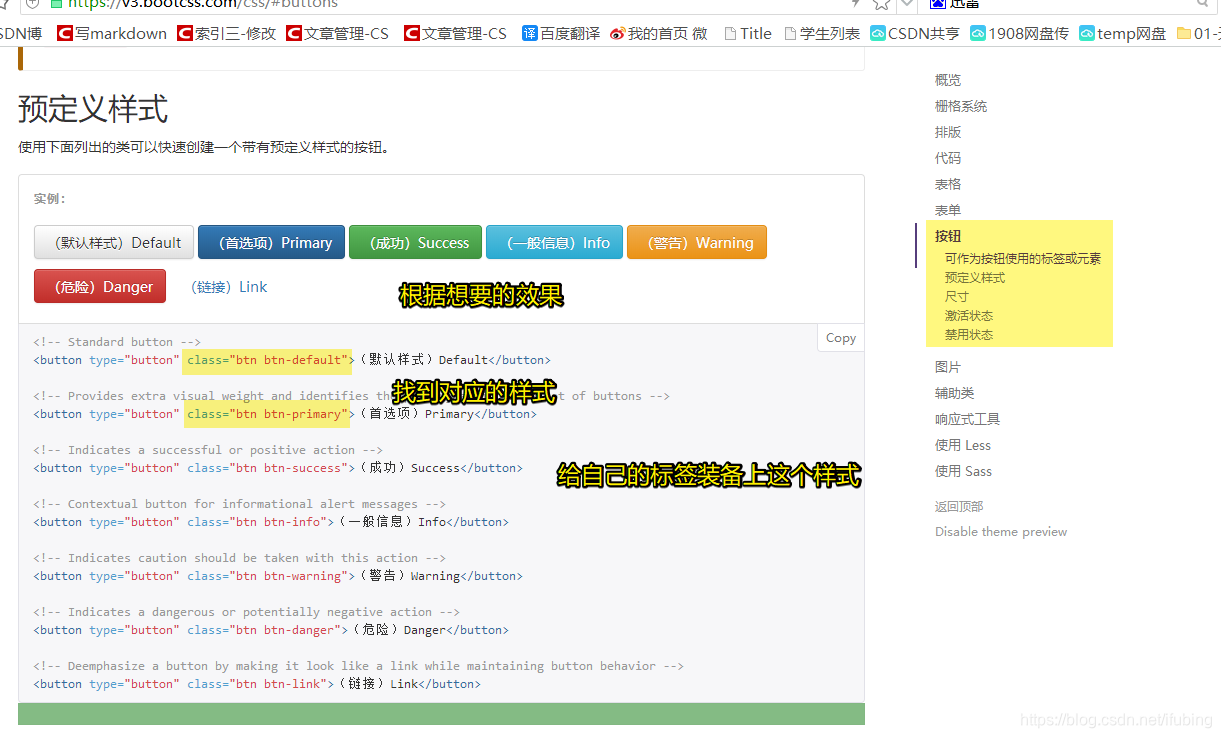Viewport: 1221px width, 738px height.
Task: Open the 写markdown bookmark
Action: pos(112,33)
